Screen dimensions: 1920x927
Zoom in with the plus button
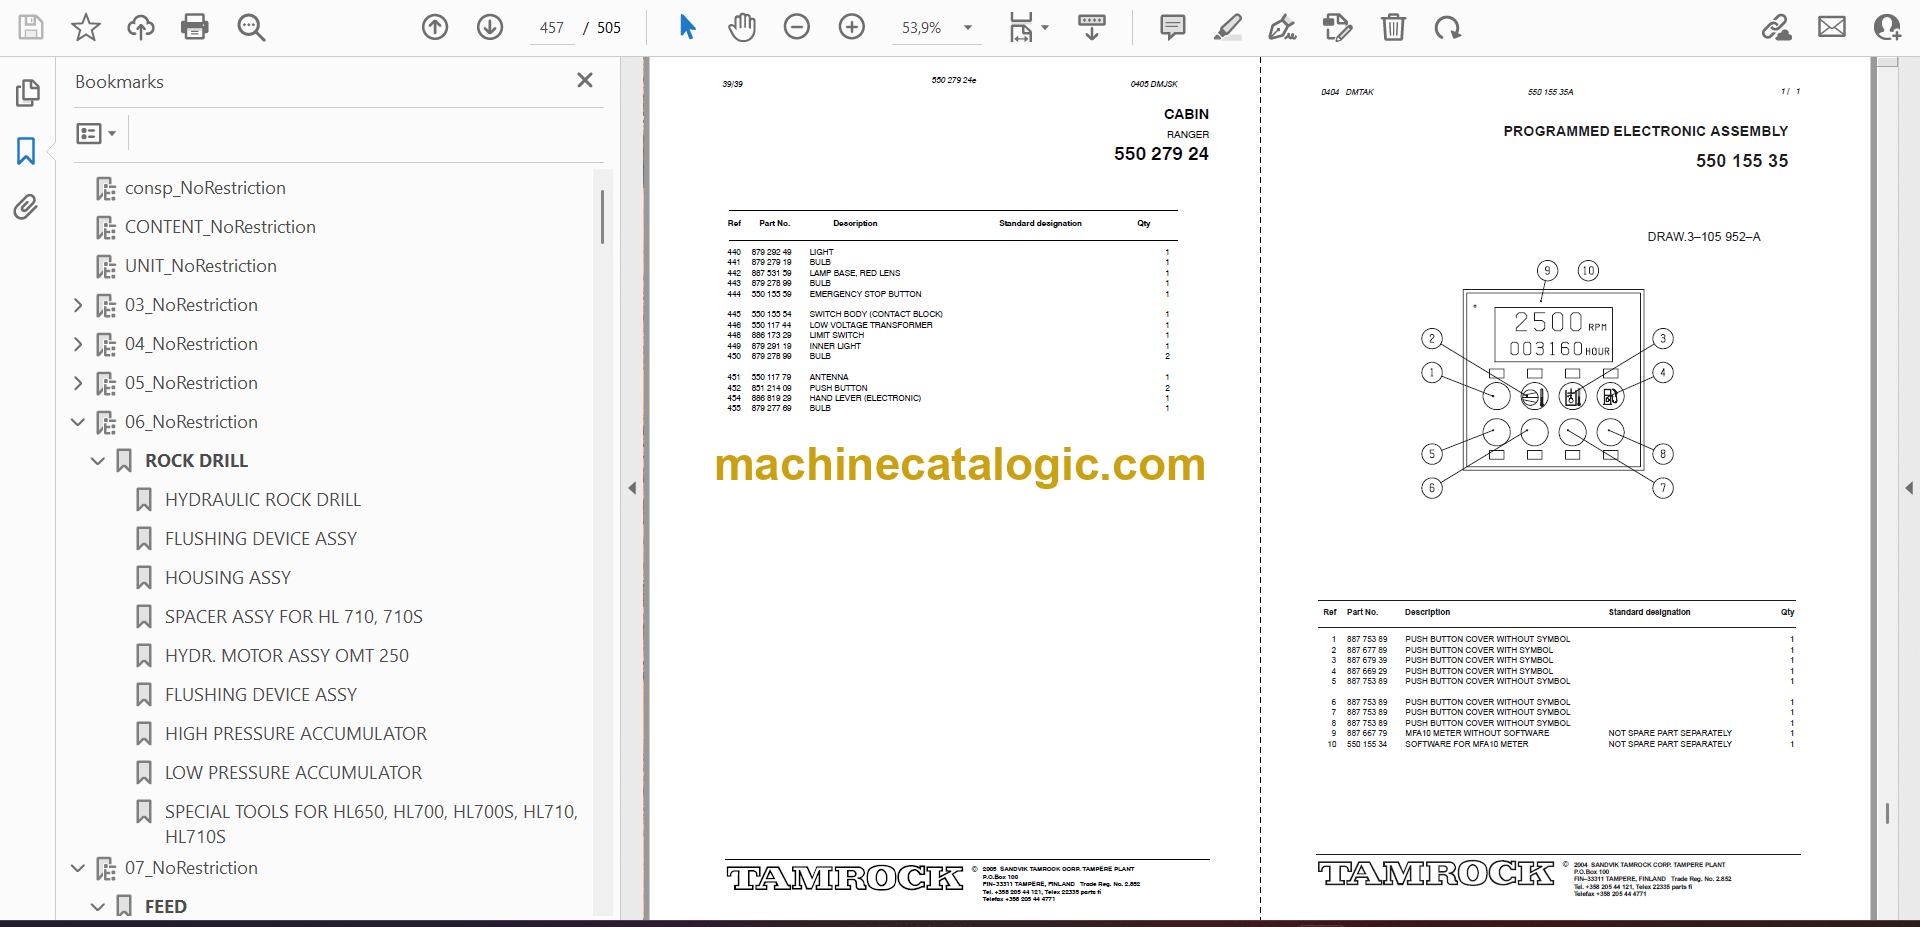[852, 27]
